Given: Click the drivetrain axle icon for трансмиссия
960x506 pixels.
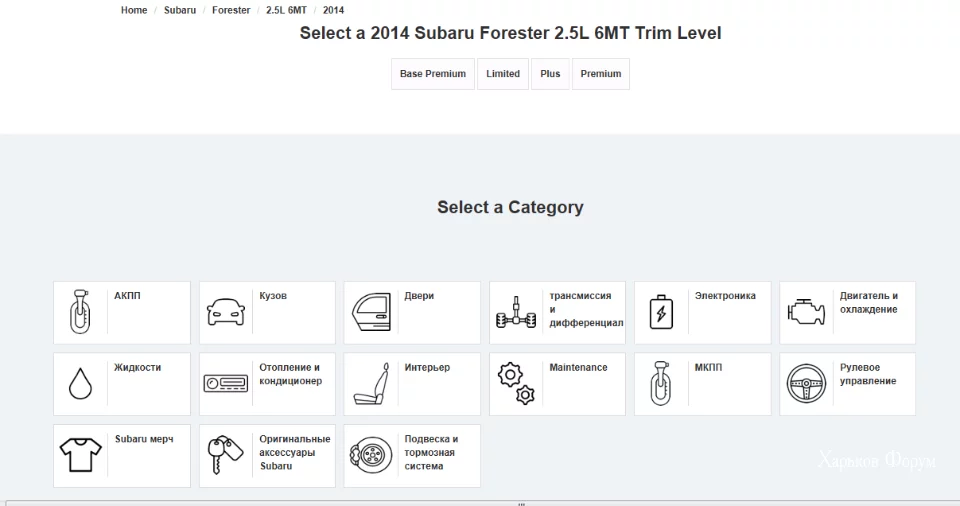Looking at the screenshot, I should click(x=516, y=312).
